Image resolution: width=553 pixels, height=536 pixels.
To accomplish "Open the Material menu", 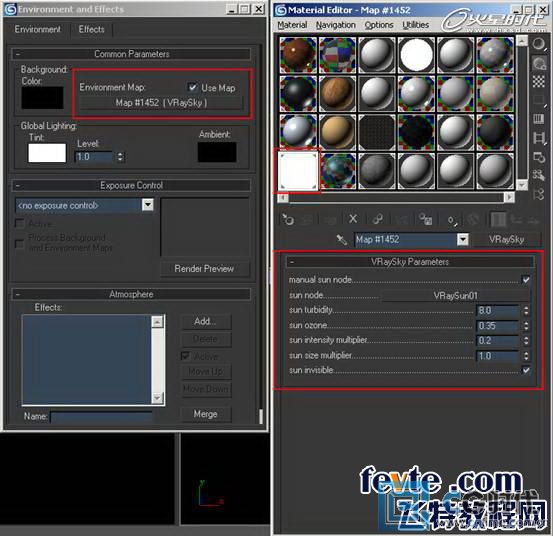I will point(292,25).
